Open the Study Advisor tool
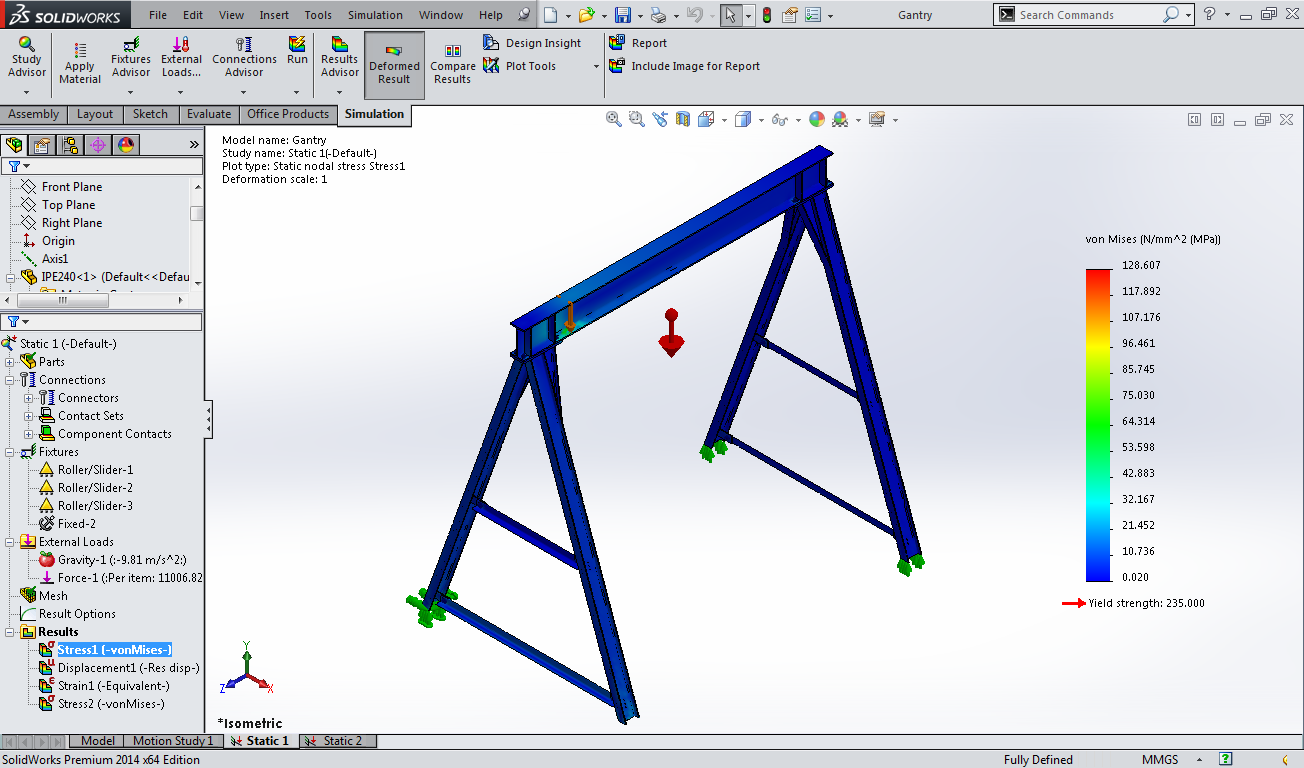Viewport: 1304px width, 768px height. coord(27,57)
